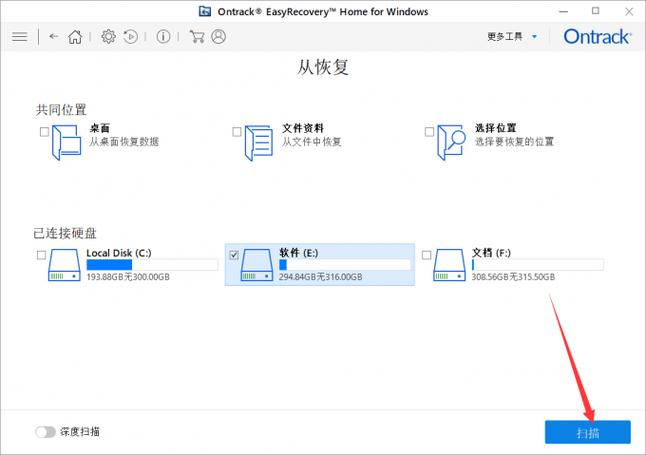Click the 深度扫描 label
Screen dimensions: 646x455
click(80, 432)
